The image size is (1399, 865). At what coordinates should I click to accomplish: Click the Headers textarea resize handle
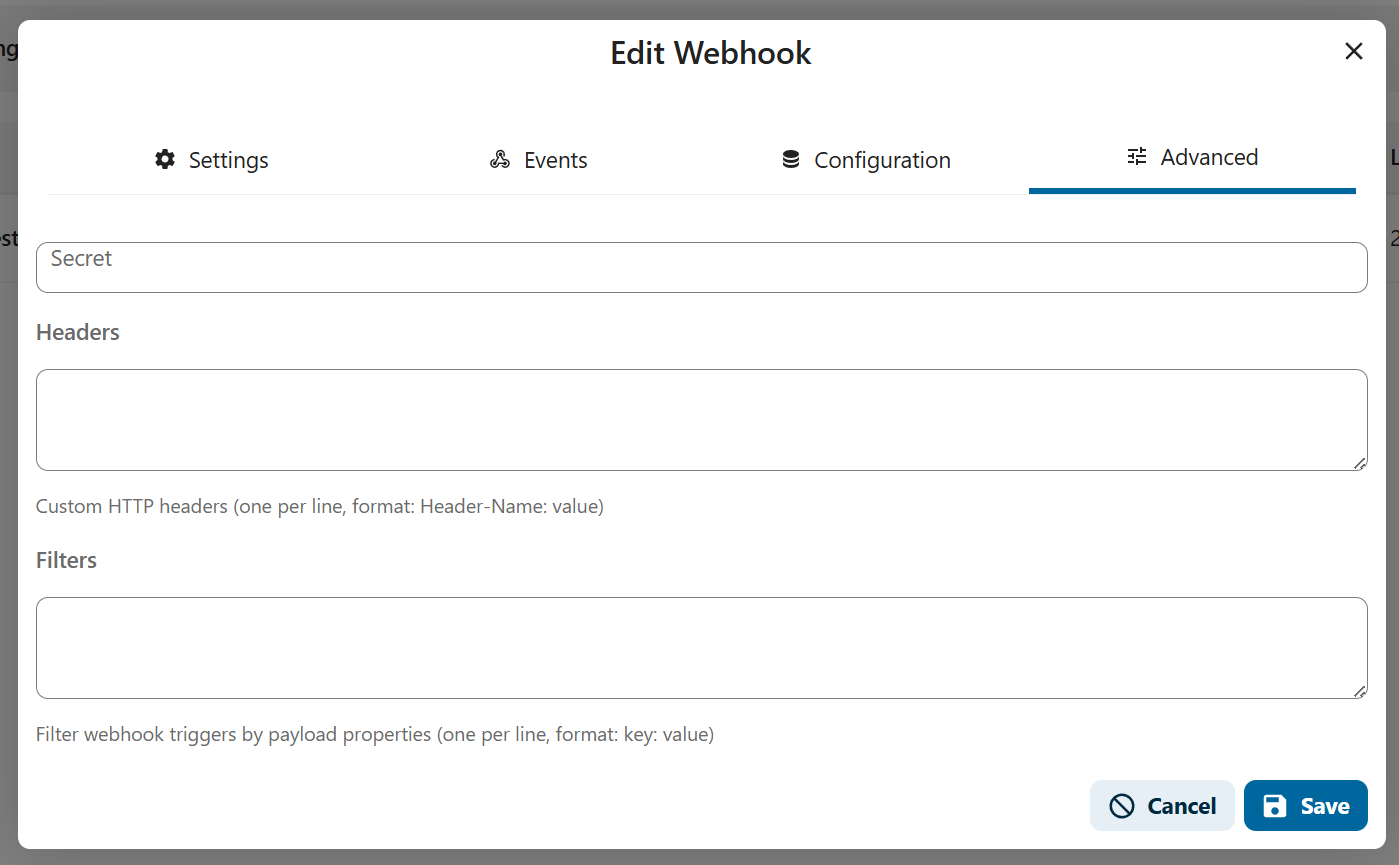click(1360, 463)
